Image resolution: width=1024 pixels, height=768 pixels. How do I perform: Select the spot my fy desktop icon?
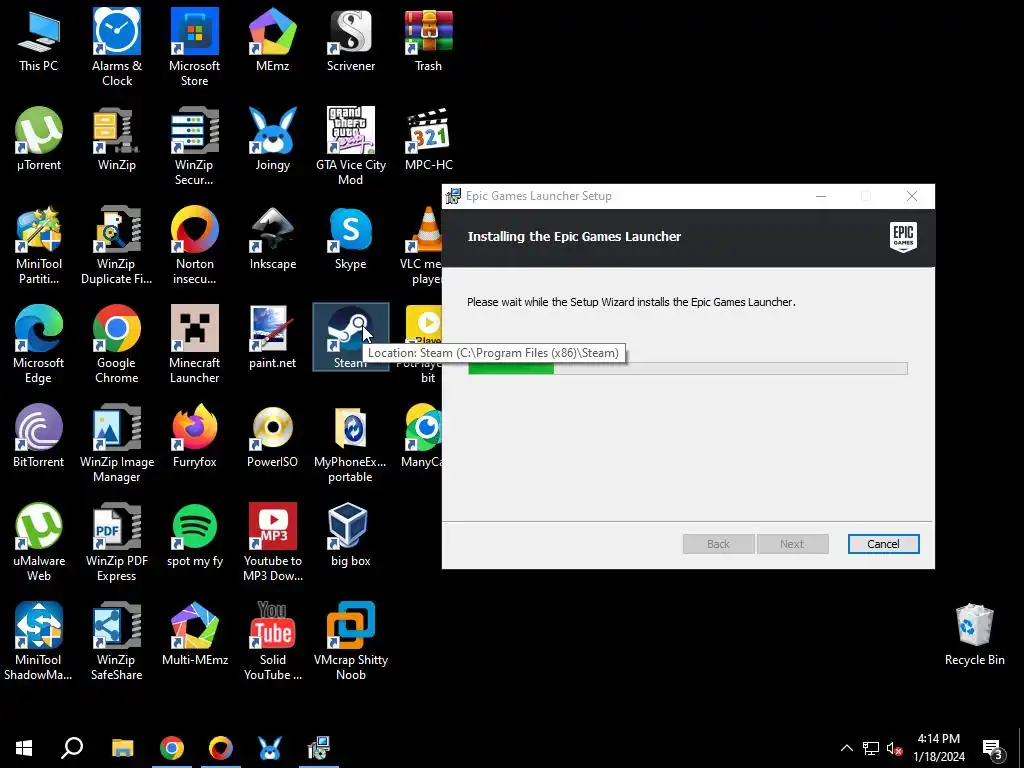coord(194,535)
